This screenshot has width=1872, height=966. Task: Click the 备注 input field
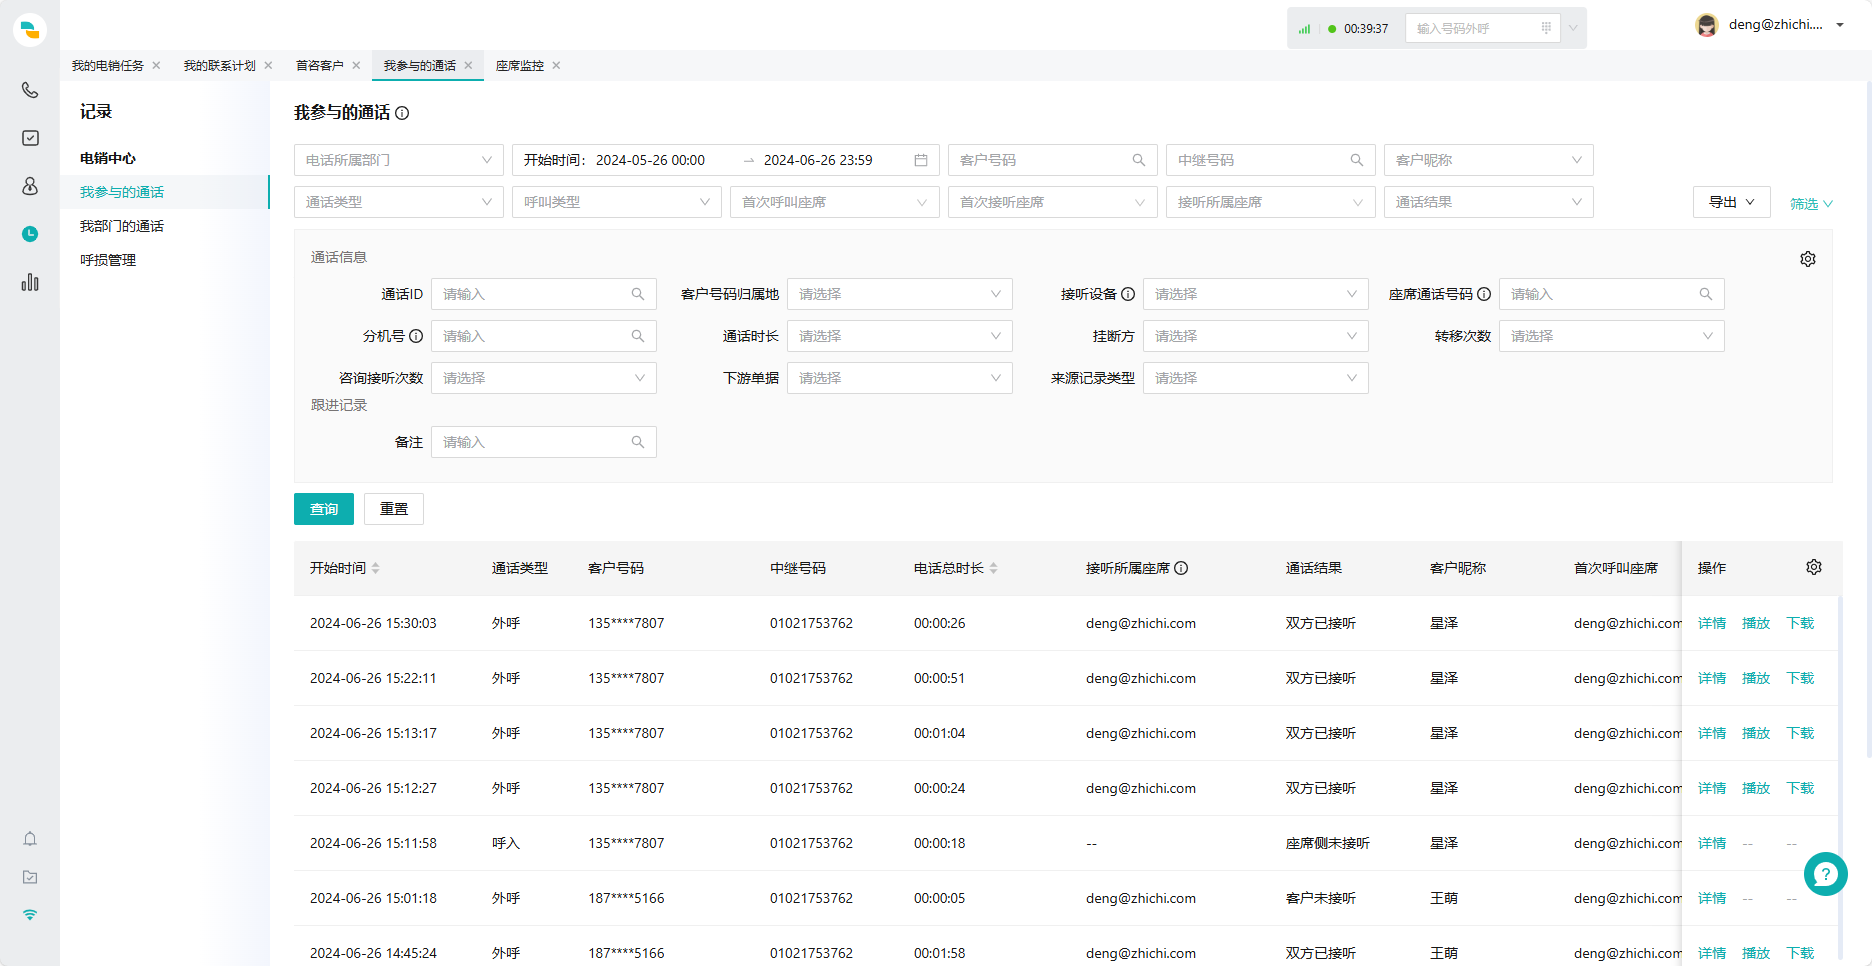pos(544,442)
